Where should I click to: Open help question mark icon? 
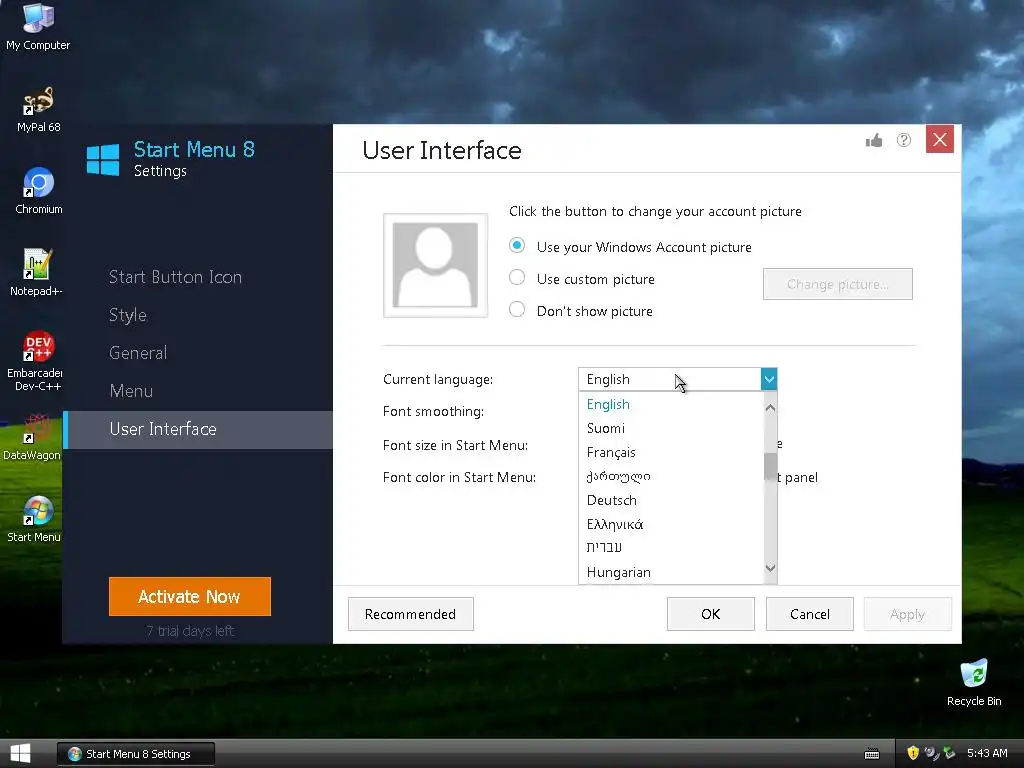(x=904, y=140)
